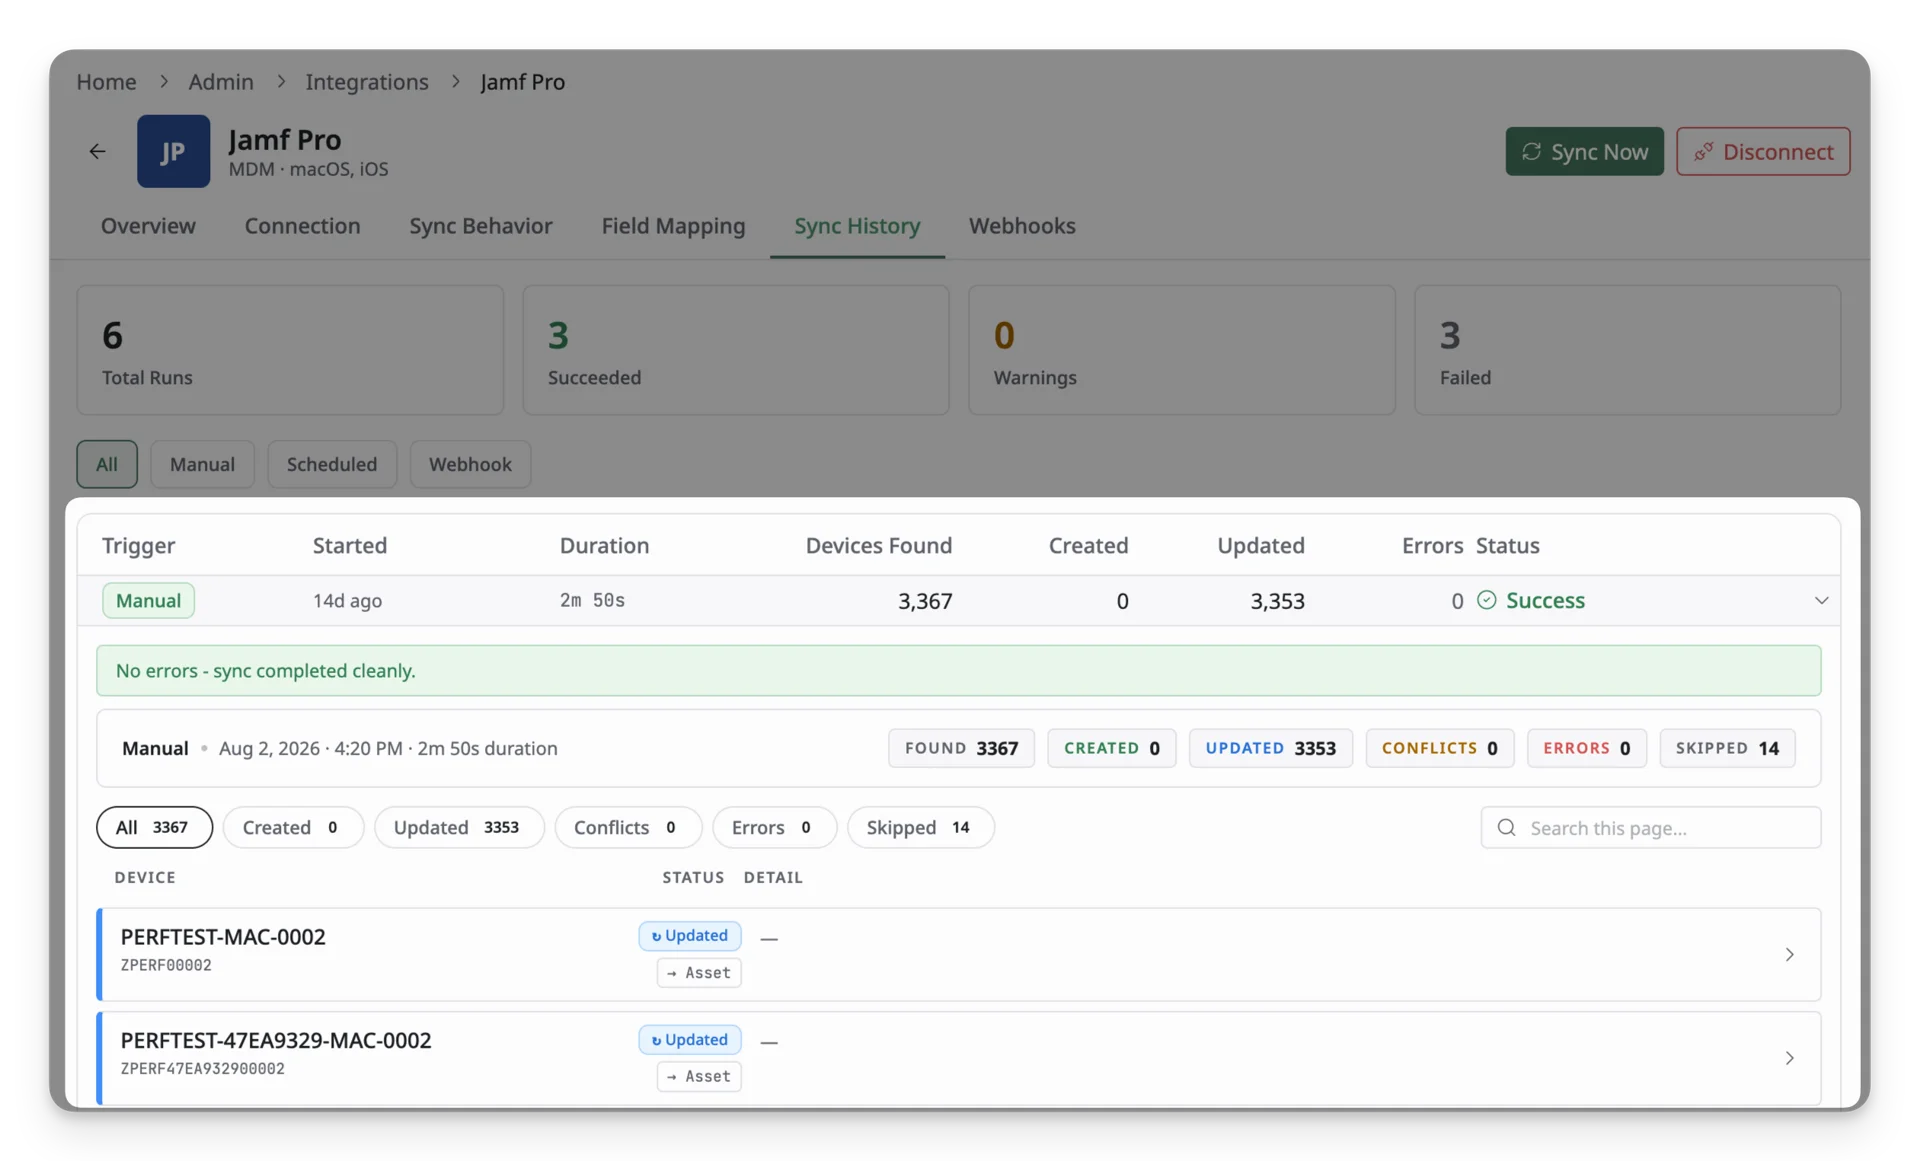This screenshot has width=1920, height=1161.
Task: Focus the Search this page field
Action: (1651, 828)
